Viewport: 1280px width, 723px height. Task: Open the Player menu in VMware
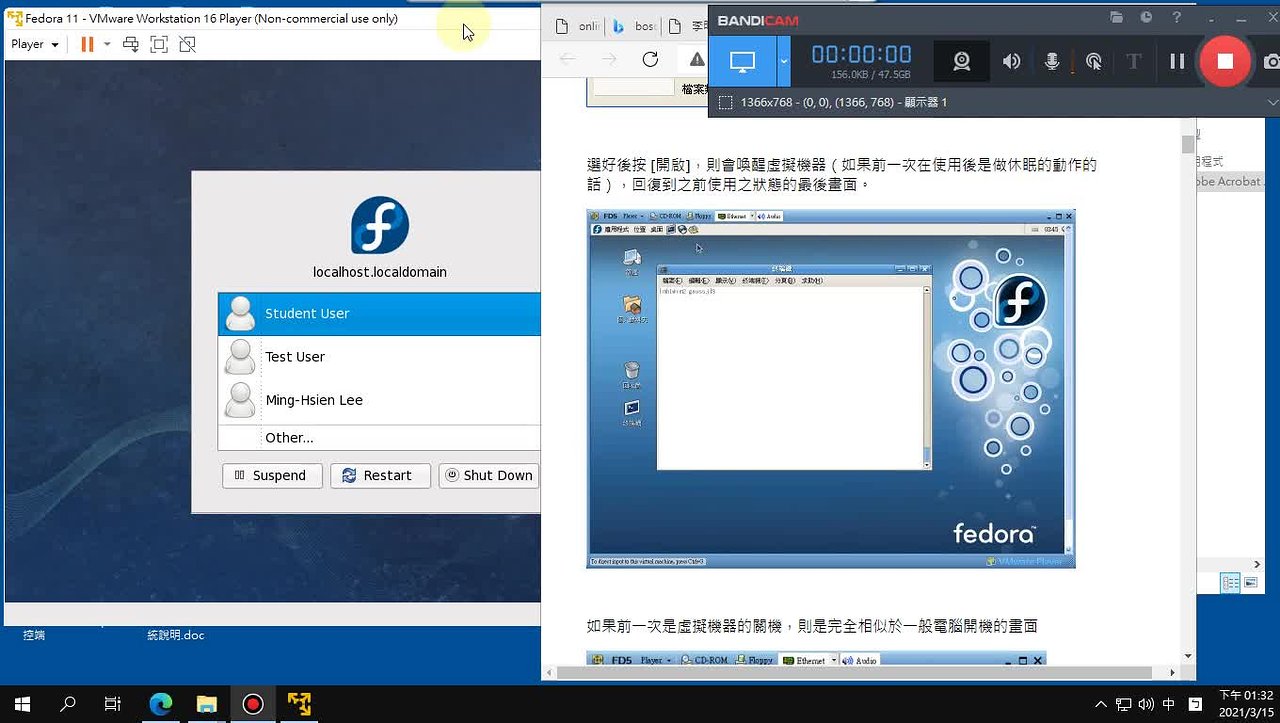[x=34, y=44]
